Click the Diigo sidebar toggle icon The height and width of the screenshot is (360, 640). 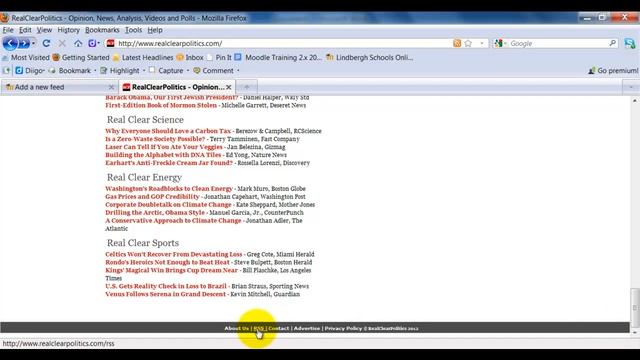(x=7, y=71)
